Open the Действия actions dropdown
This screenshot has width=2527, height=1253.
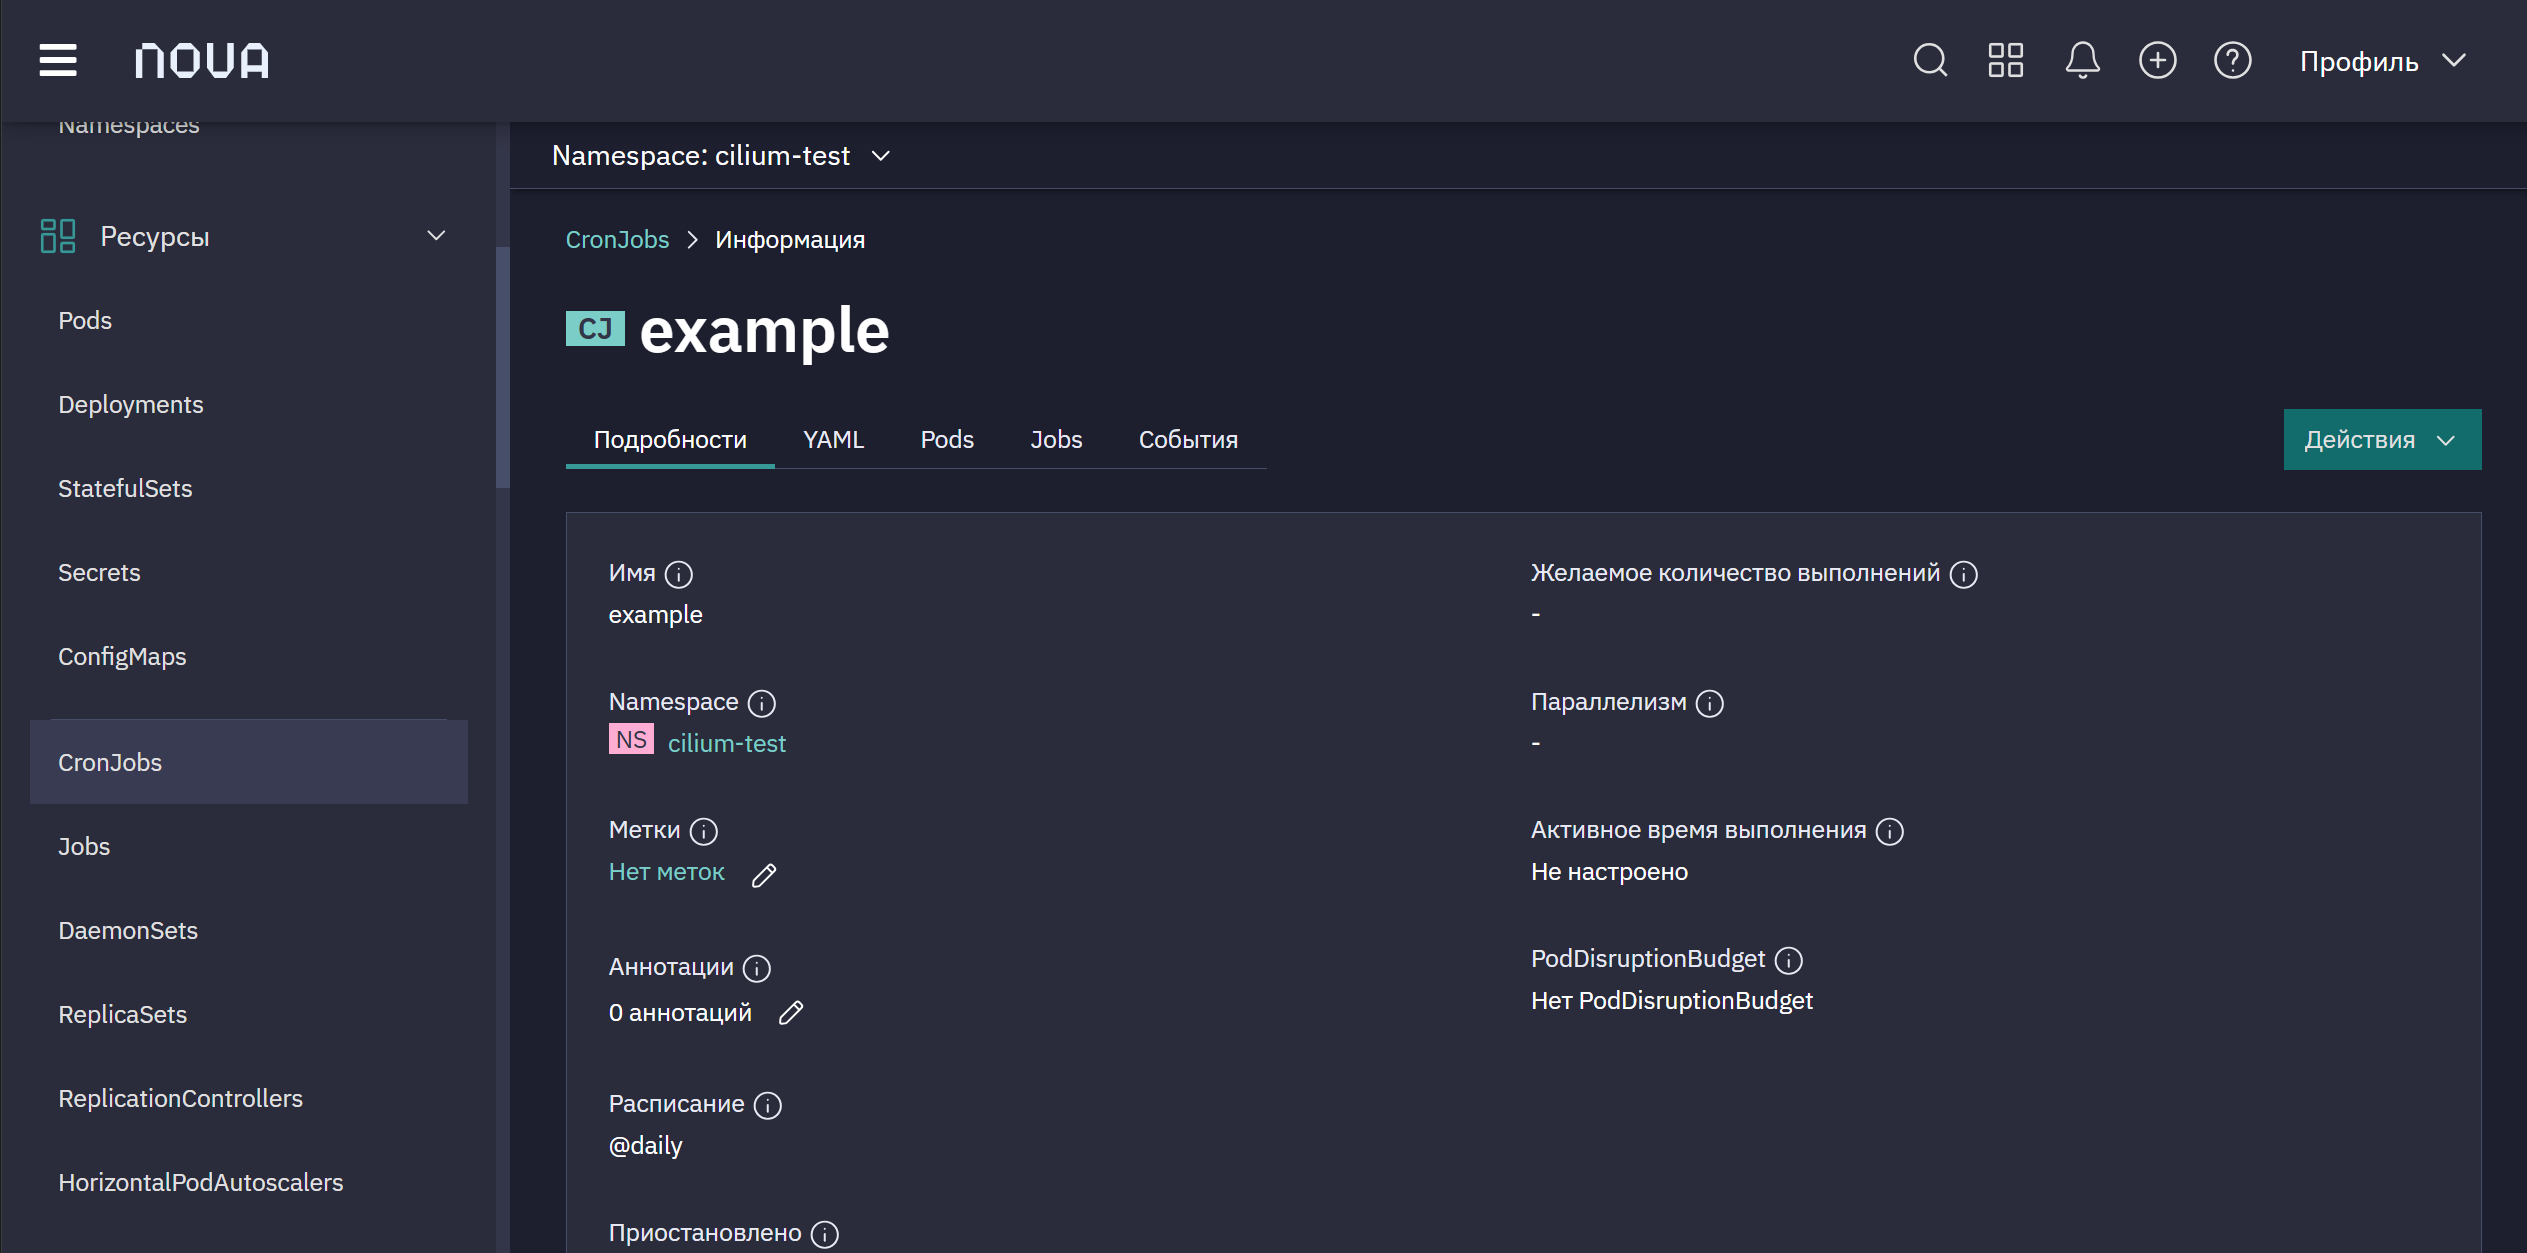coord(2382,440)
